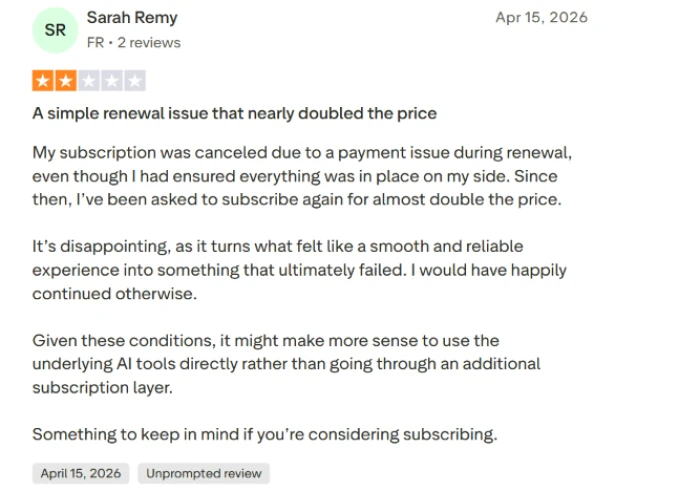Click the April 15, 2026 tag badge
The image size is (700, 491).
pyautogui.click(x=81, y=473)
